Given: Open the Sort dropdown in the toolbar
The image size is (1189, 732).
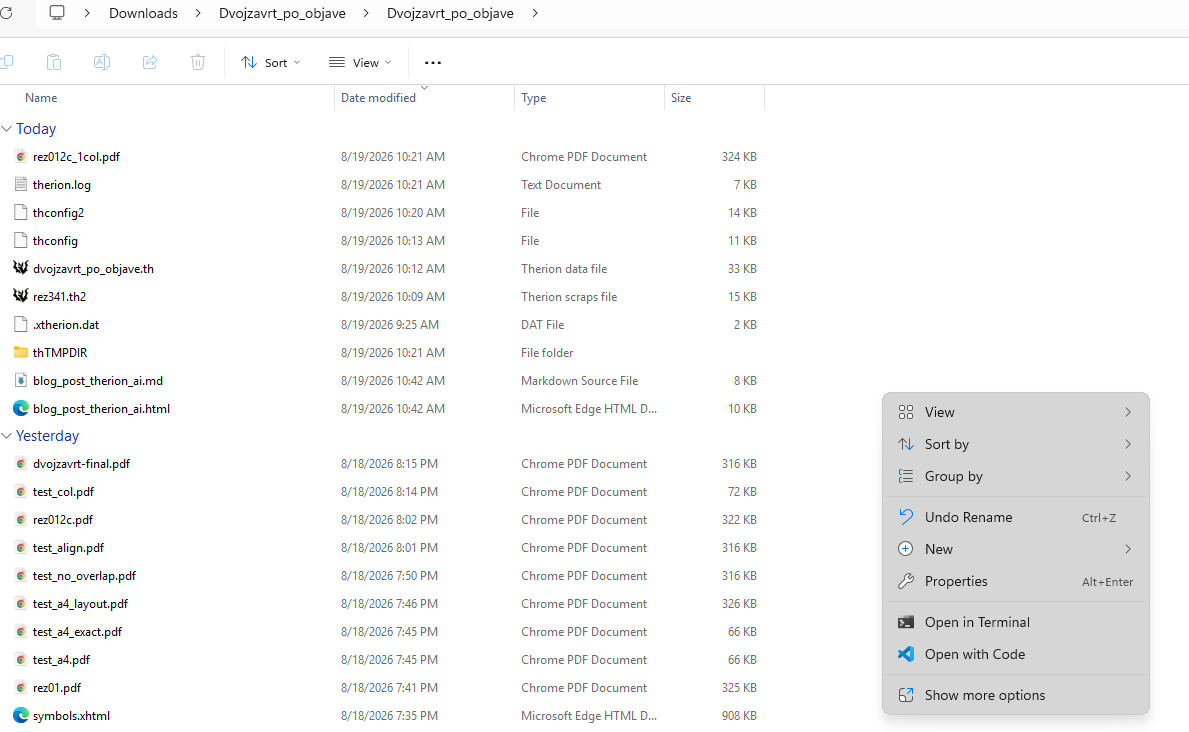Looking at the screenshot, I should 271,63.
